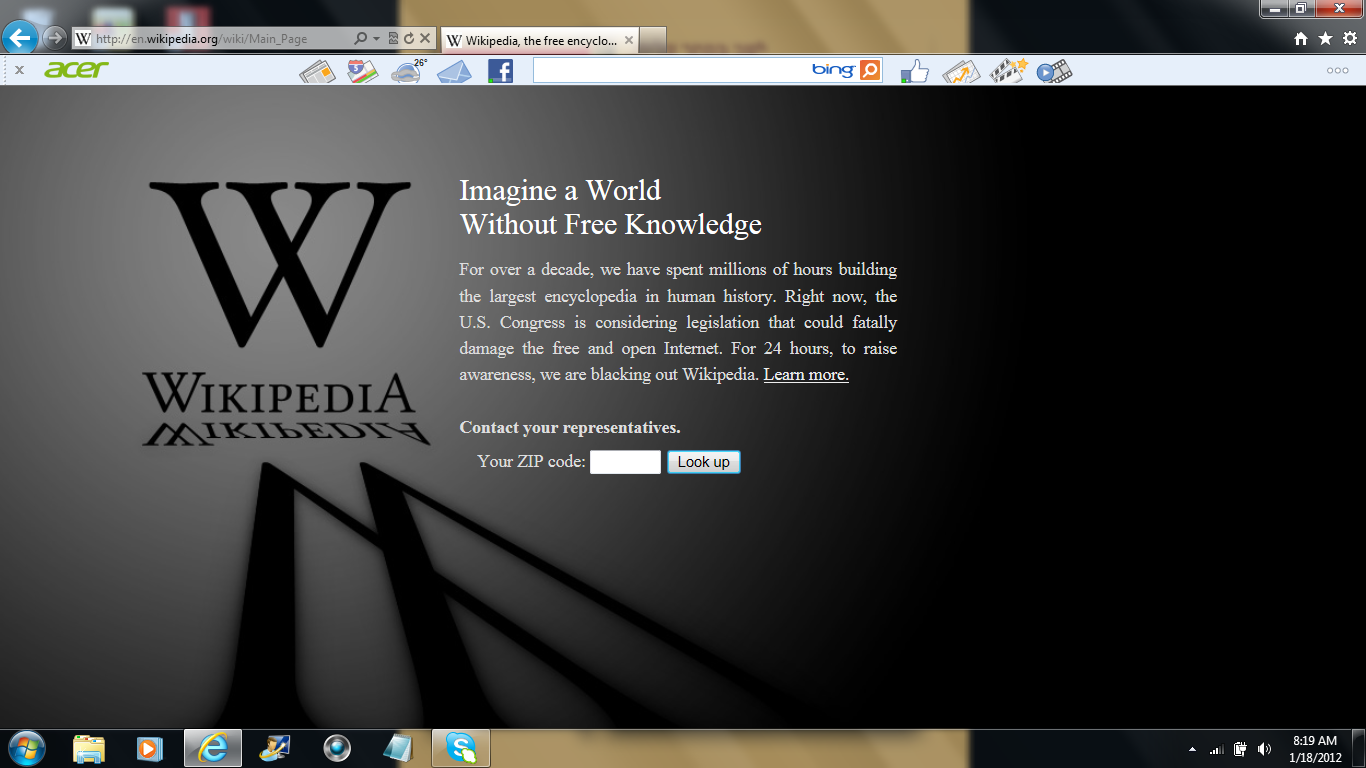Click the Look up button

tap(704, 462)
